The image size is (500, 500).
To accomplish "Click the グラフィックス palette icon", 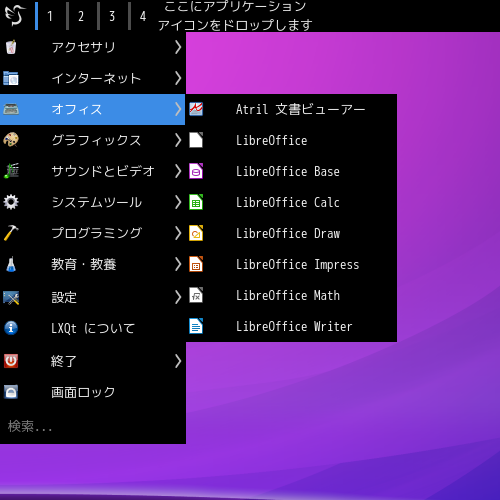I will pos(11,140).
